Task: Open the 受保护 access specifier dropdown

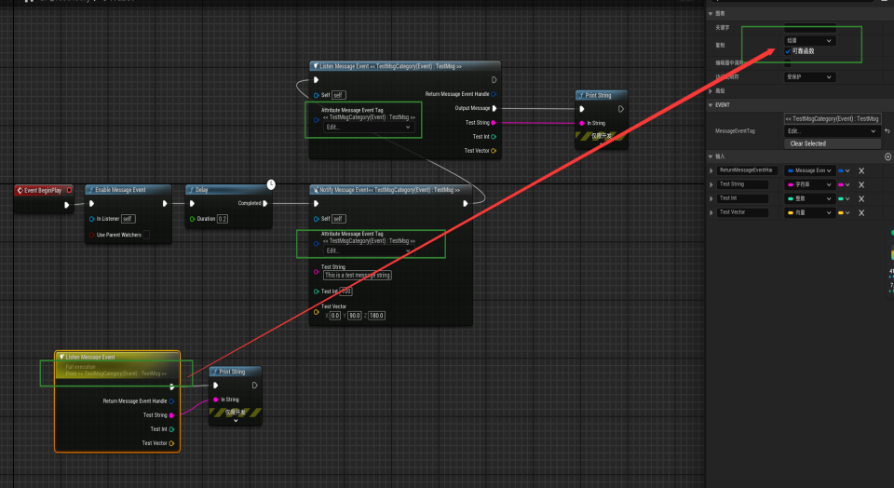Action: pyautogui.click(x=810, y=77)
